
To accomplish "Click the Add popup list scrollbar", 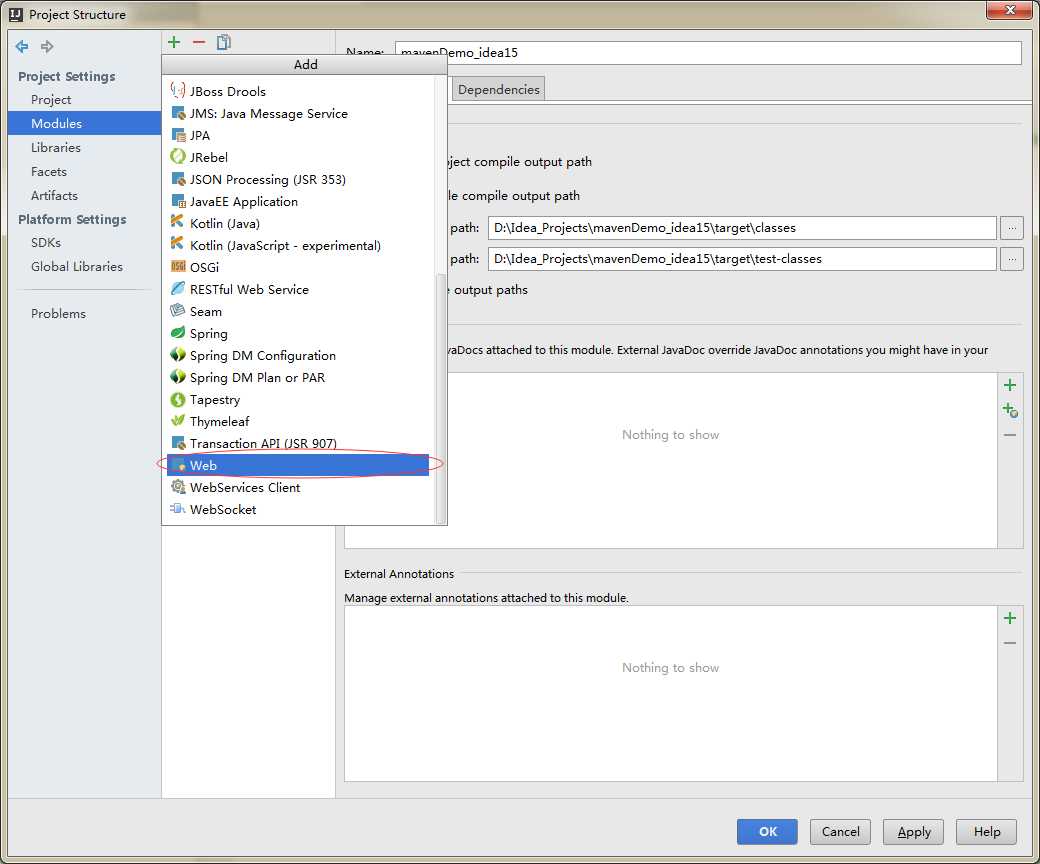I will [440, 398].
